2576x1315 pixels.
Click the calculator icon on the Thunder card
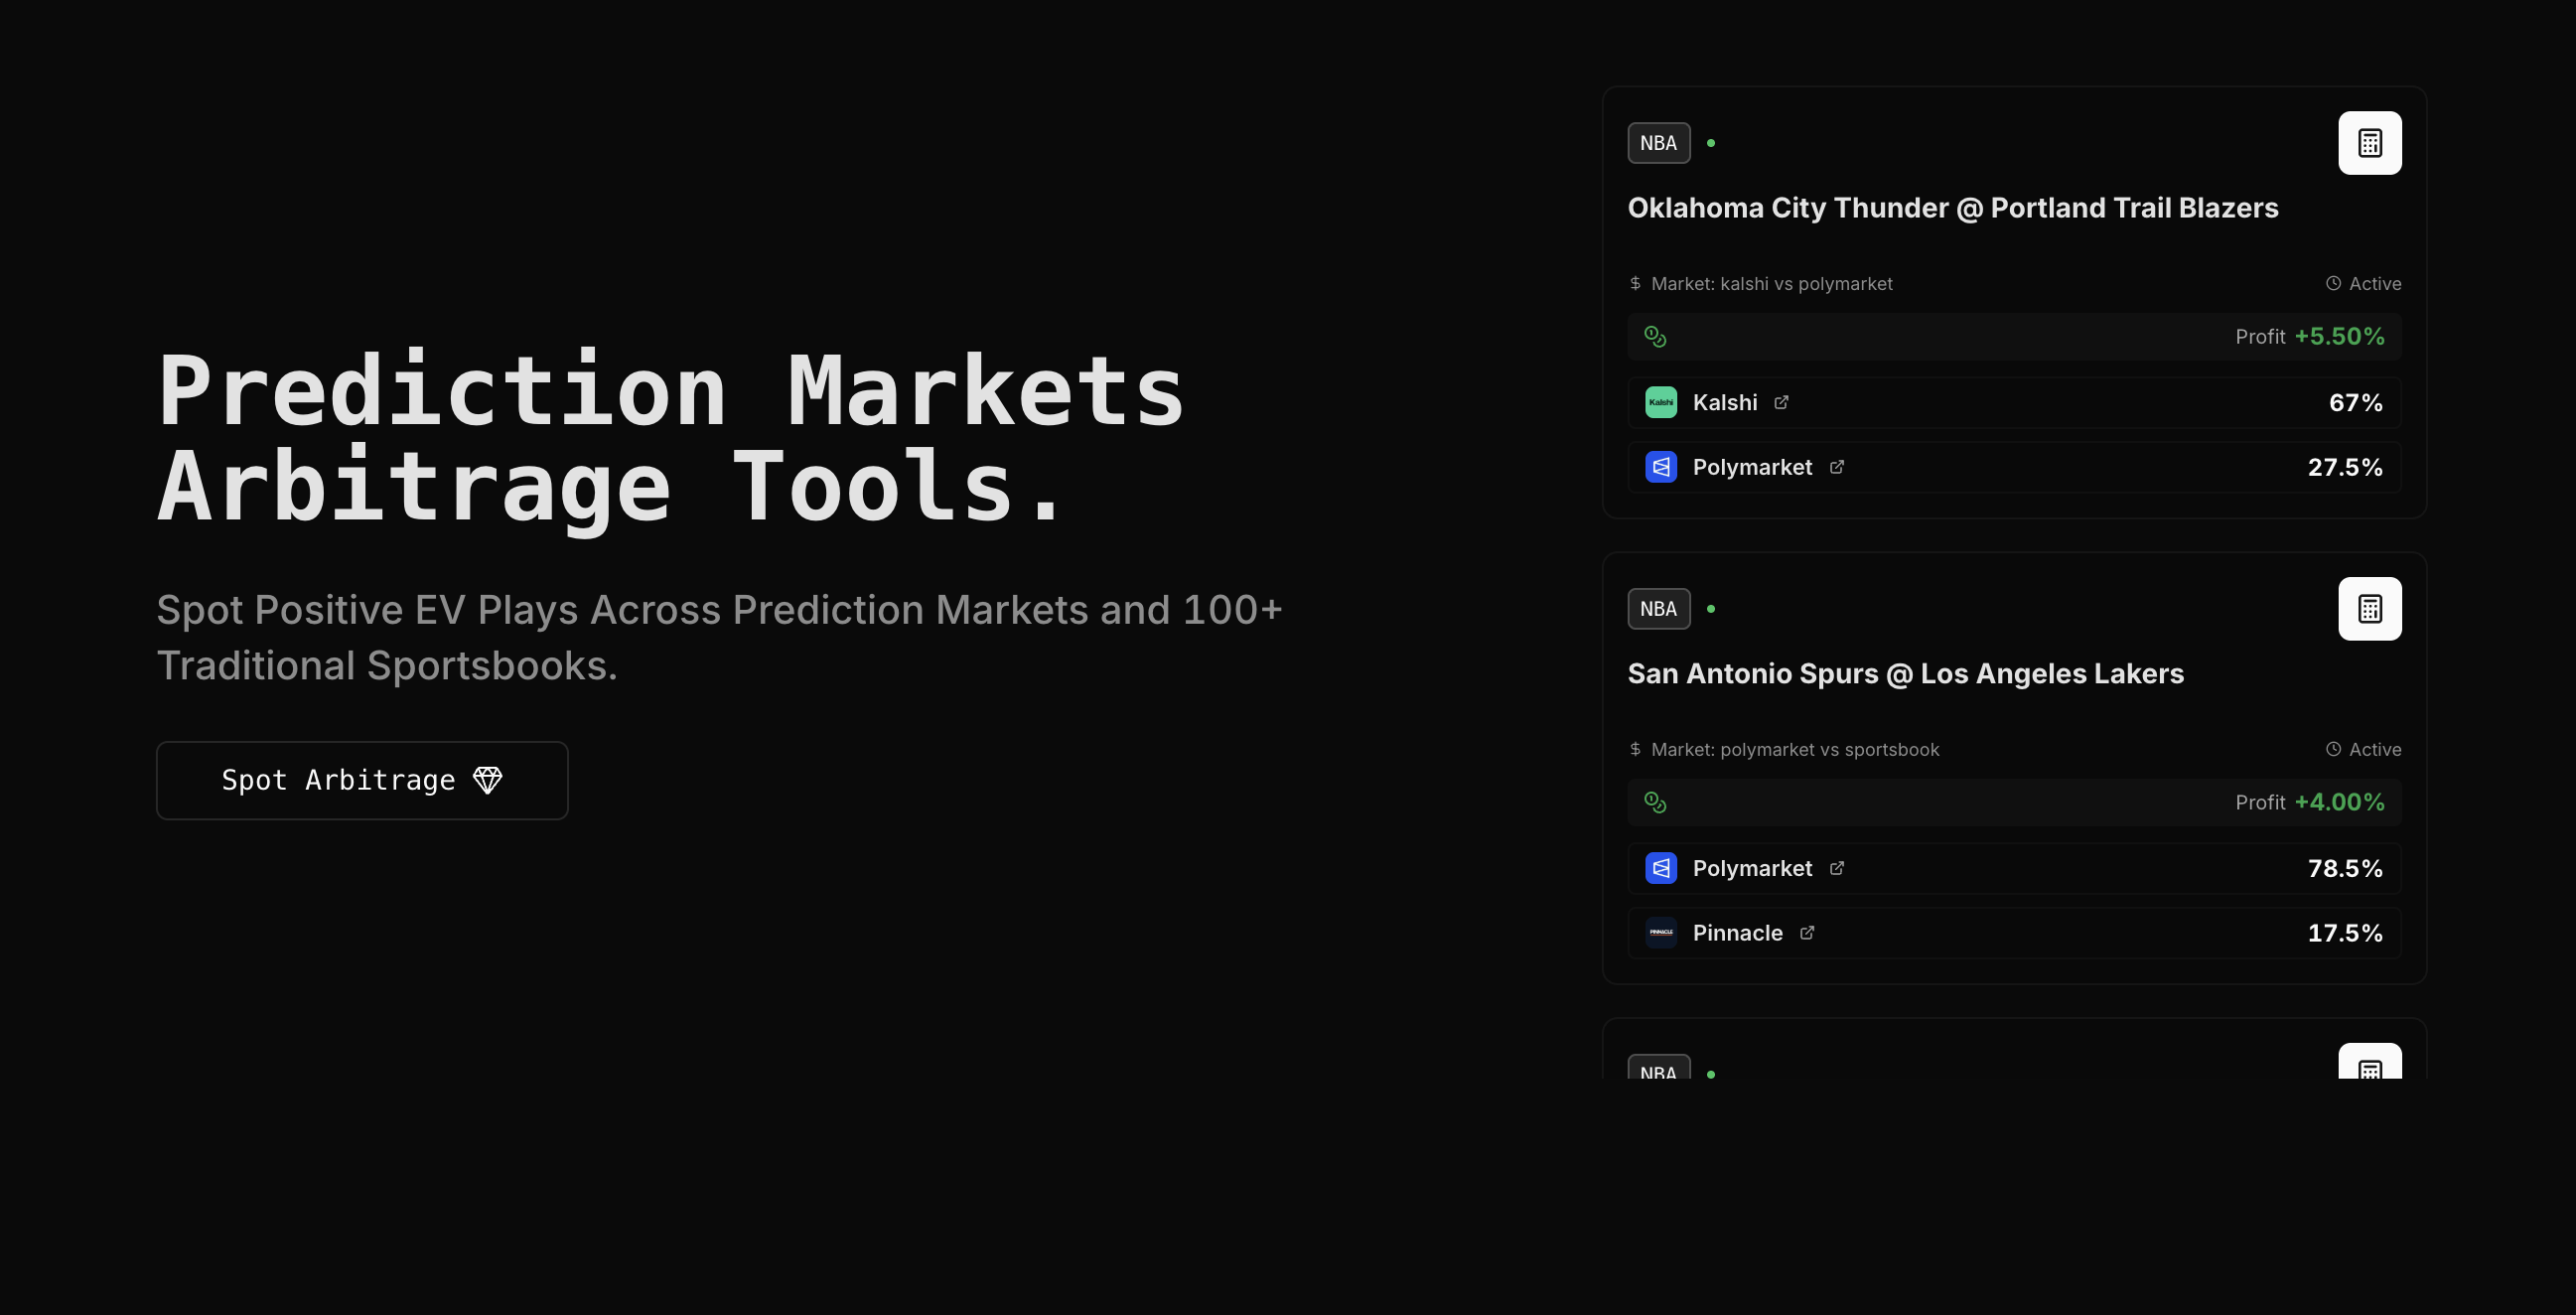pos(2370,143)
